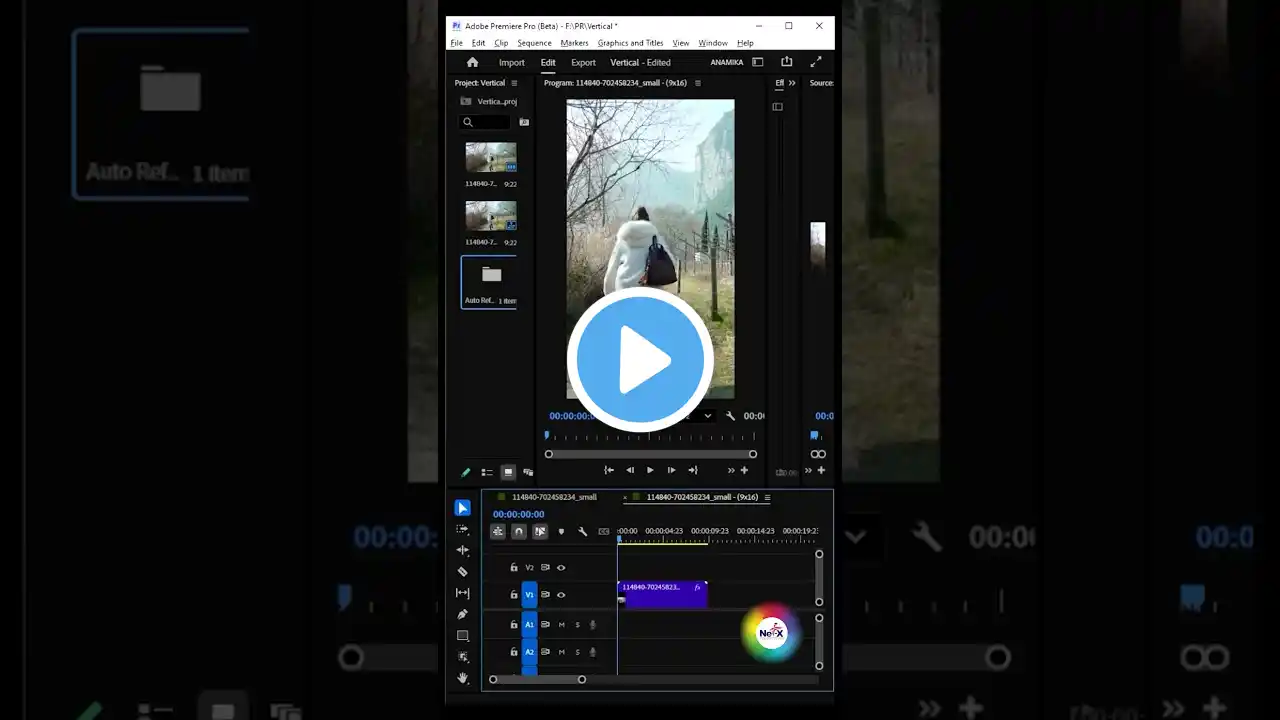Solo track A1
Image resolution: width=1280 pixels, height=720 pixels.
577,625
